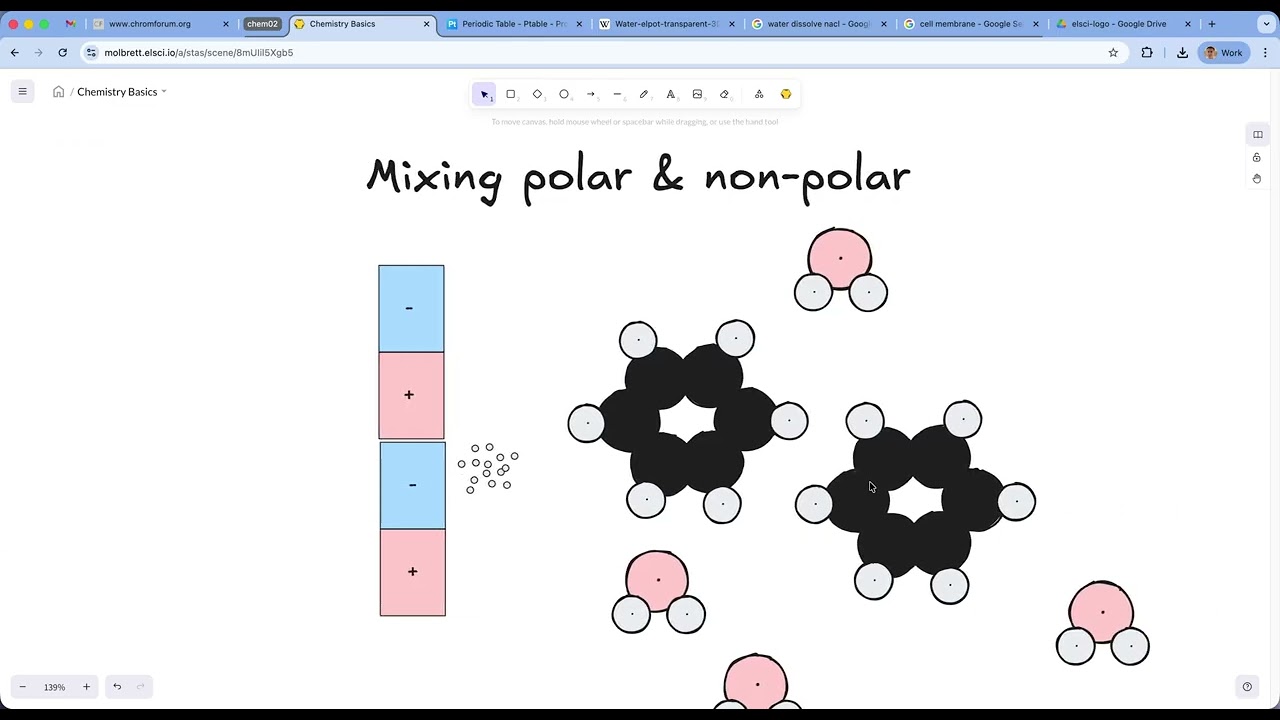Go to home via house icon

[x=58, y=92]
